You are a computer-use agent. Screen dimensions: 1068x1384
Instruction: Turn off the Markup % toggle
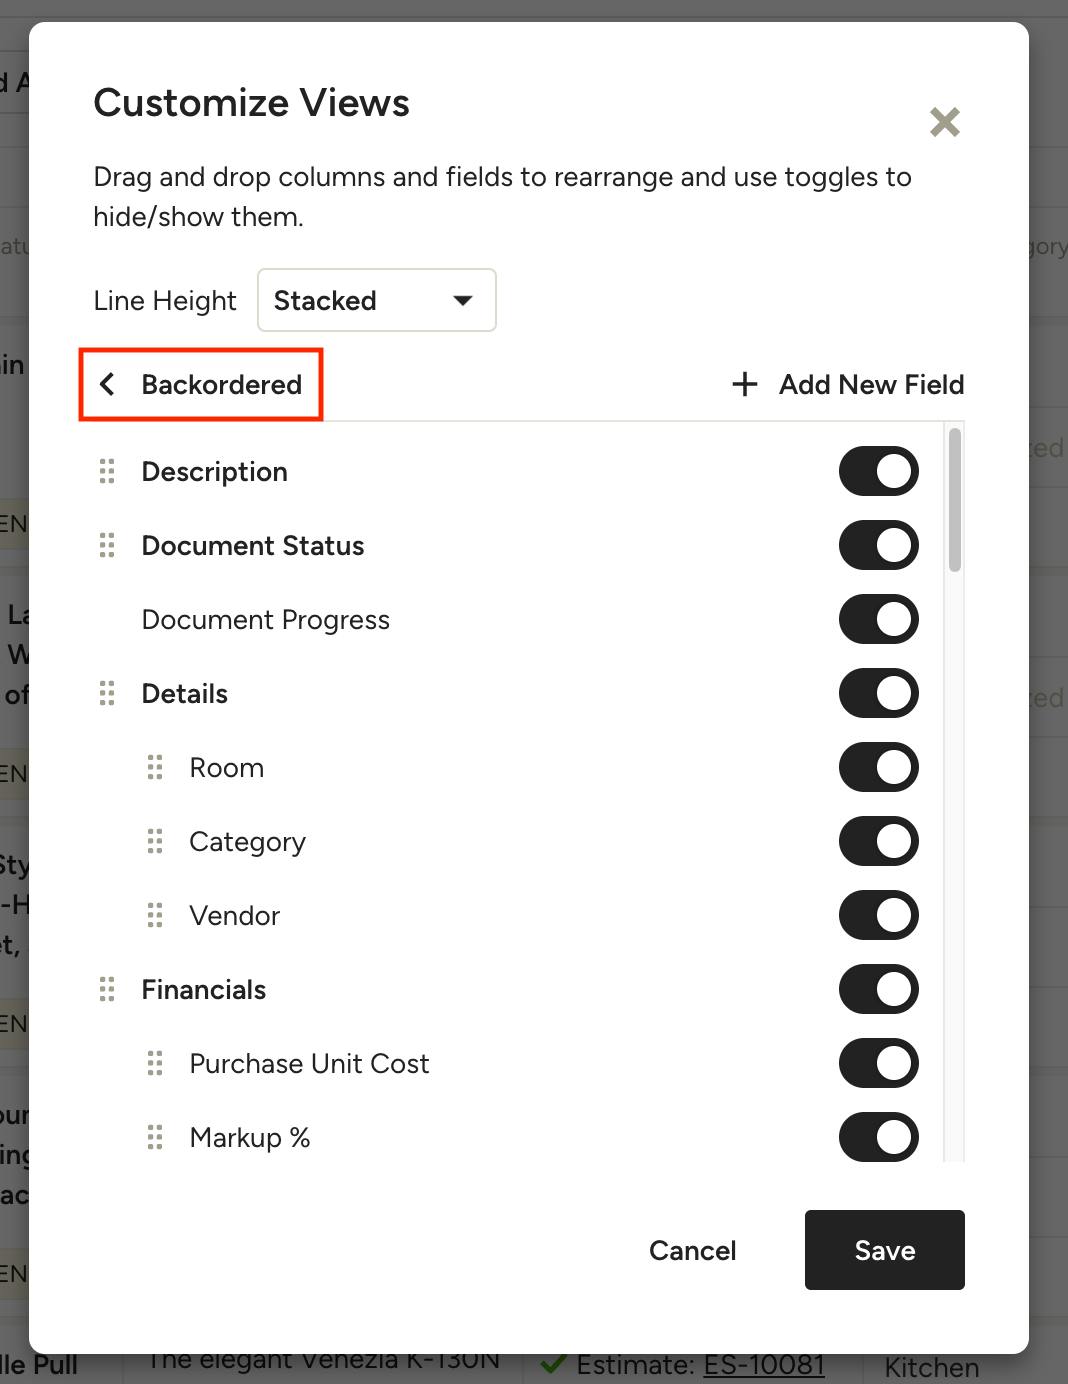[x=878, y=1137]
